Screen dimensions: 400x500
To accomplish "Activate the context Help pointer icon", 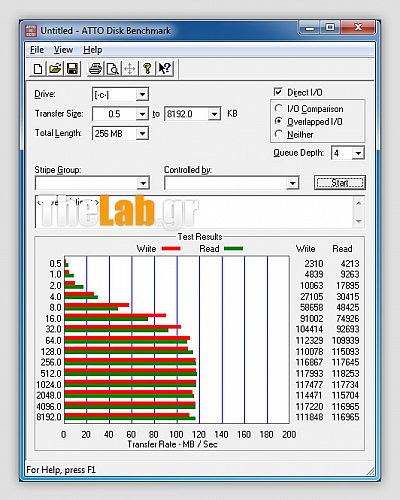I will click(165, 69).
